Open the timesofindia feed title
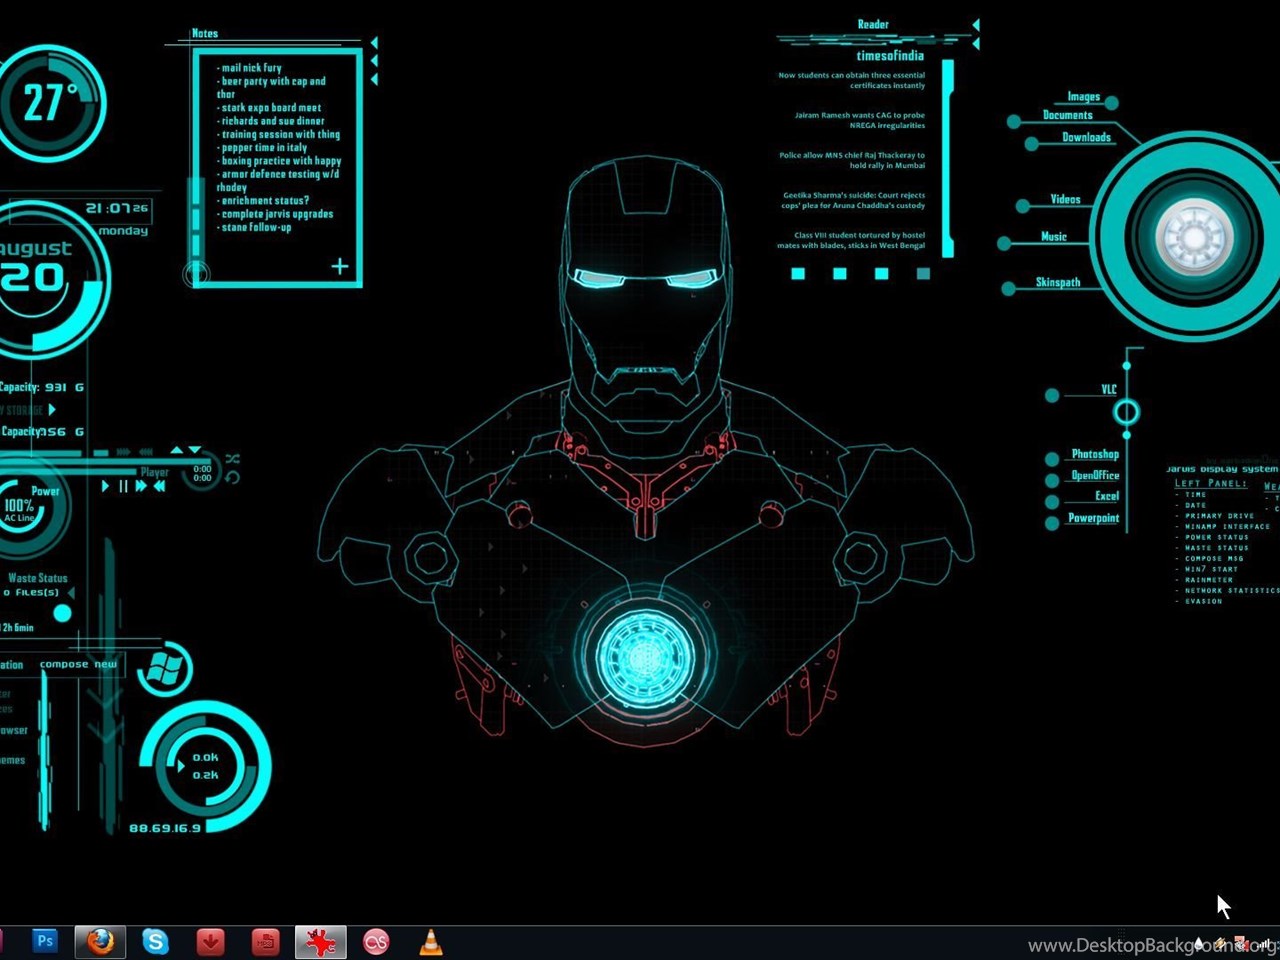 tap(890, 56)
